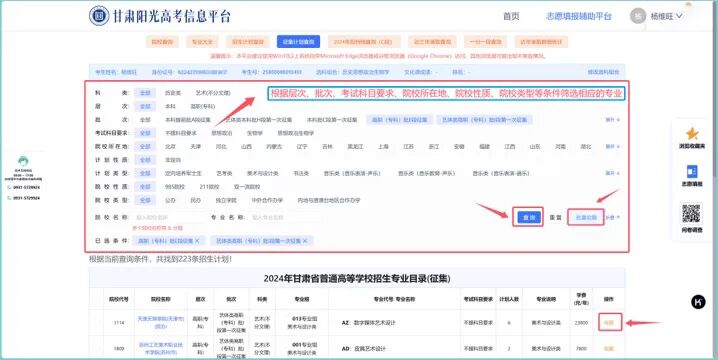718x360 pixels.
Task: Click the blue 查询 button
Action: [529, 217]
